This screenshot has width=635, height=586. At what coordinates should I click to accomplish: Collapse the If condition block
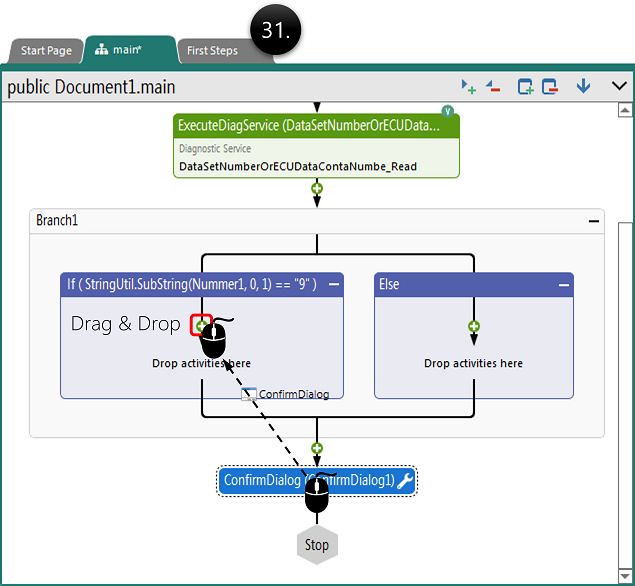(334, 284)
